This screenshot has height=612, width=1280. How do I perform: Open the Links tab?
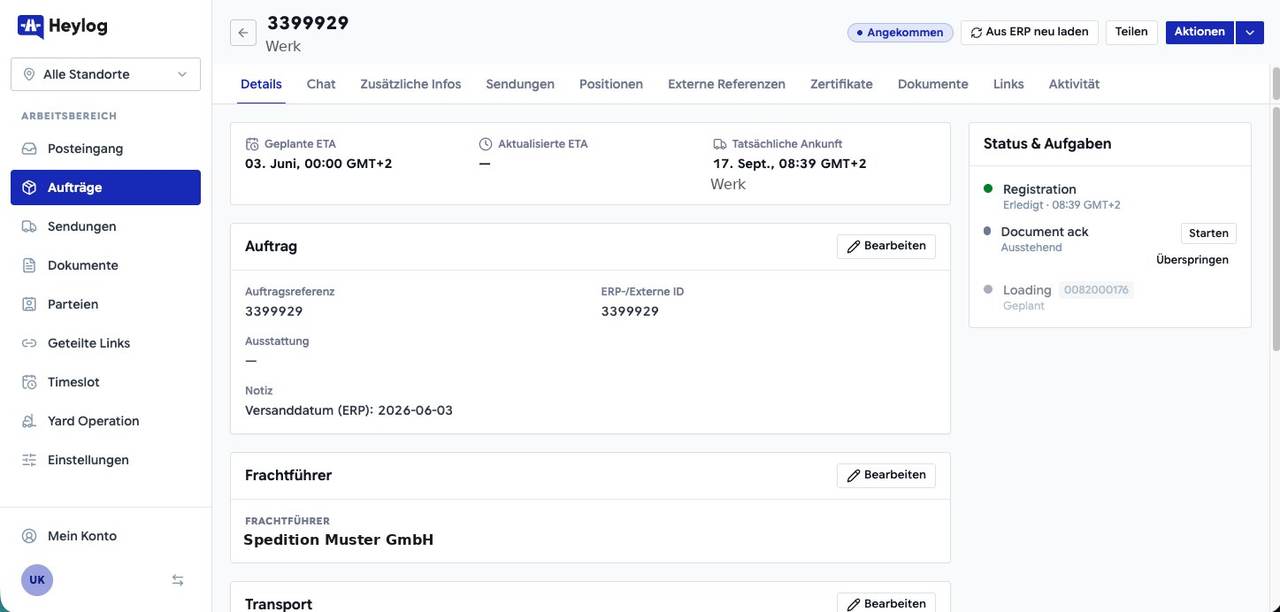[x=1008, y=84]
